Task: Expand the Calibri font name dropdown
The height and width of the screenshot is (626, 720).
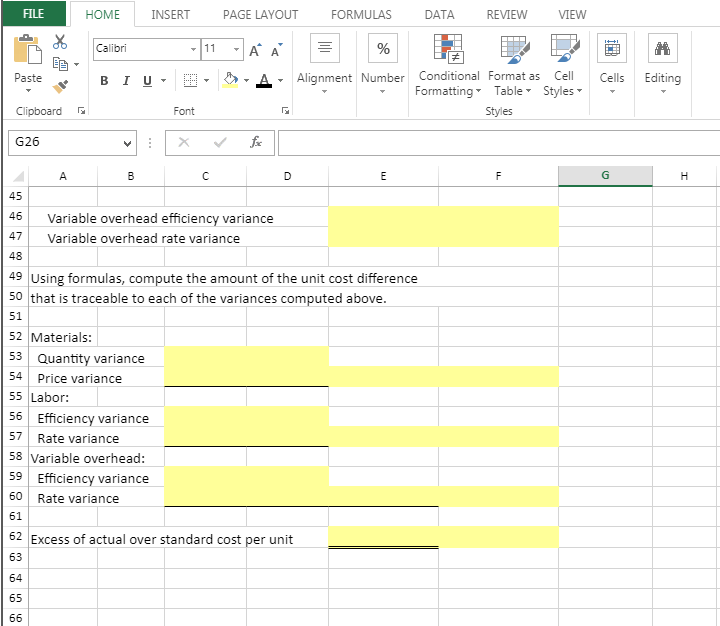Action: coord(193,49)
